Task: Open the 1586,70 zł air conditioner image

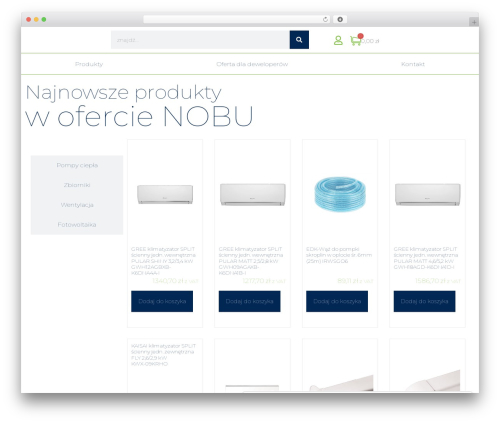Action: click(x=428, y=194)
